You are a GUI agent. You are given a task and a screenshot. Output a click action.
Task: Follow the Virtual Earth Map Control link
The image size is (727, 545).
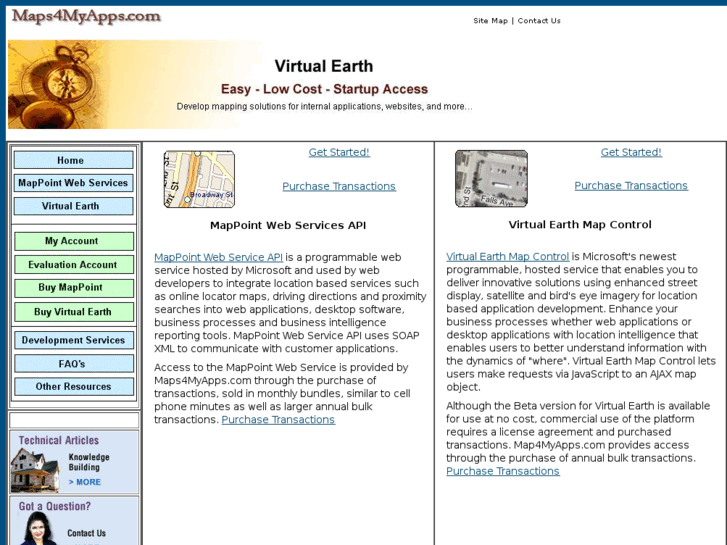[x=507, y=256]
